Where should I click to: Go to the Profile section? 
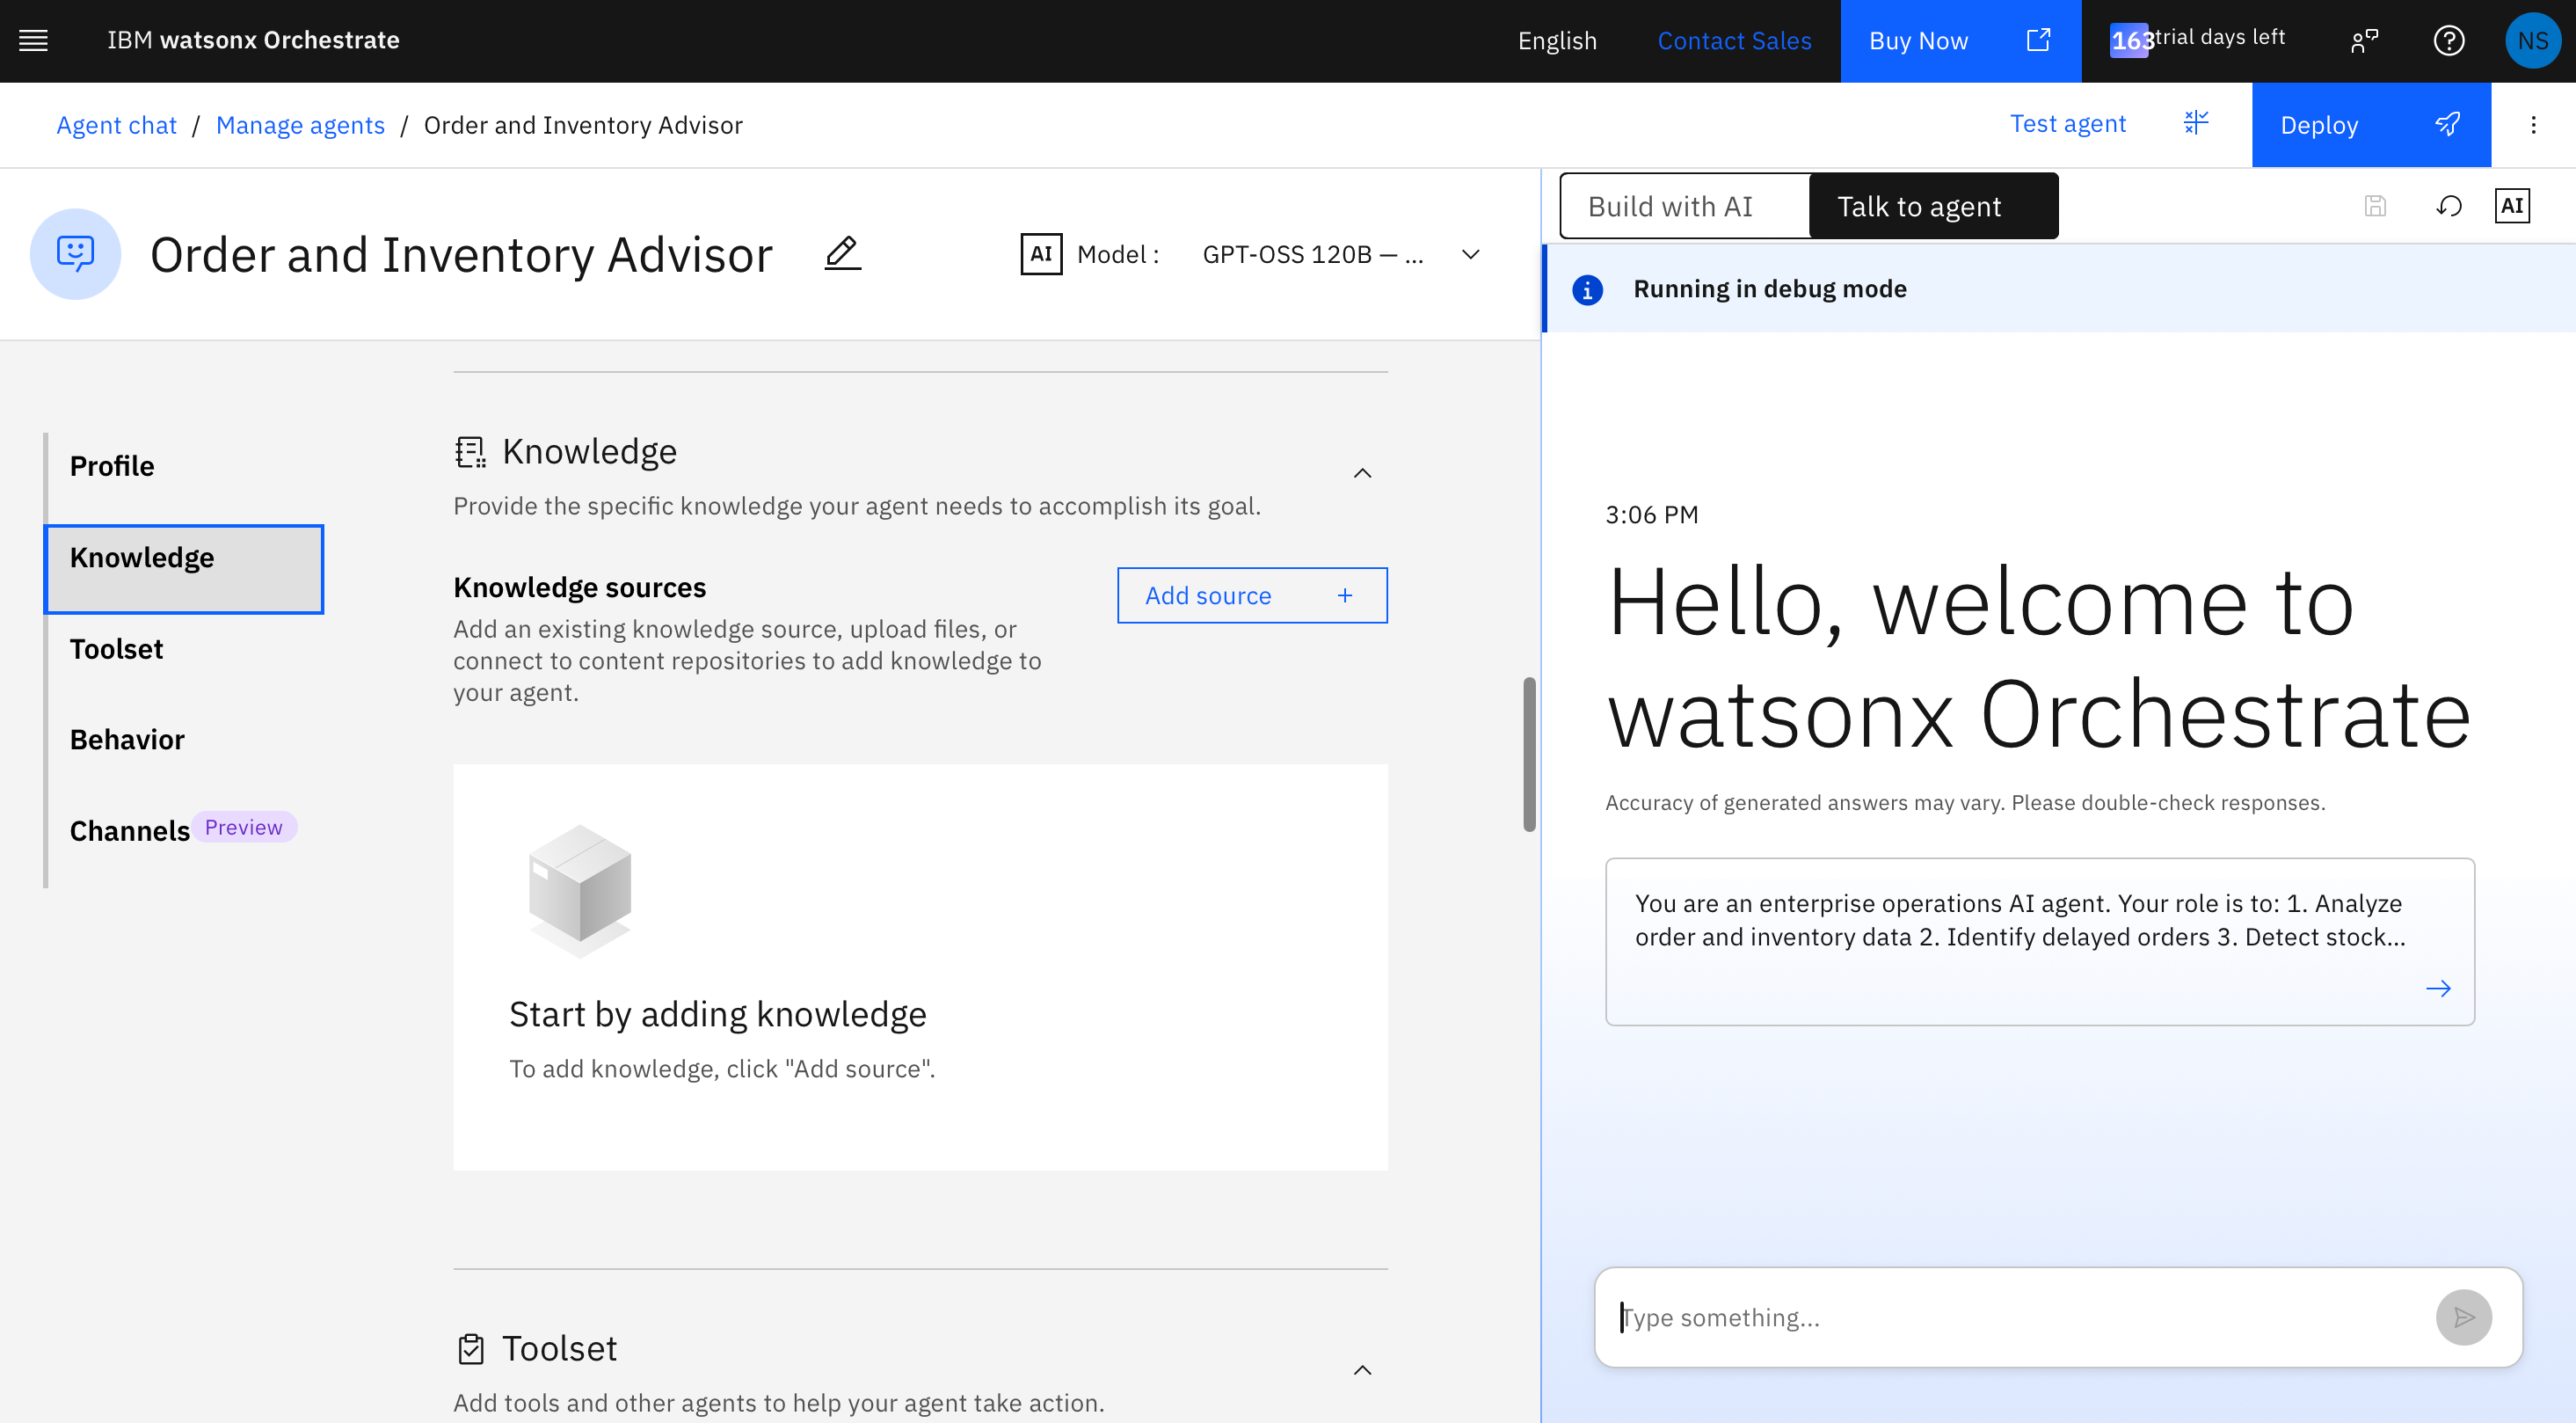coord(112,466)
